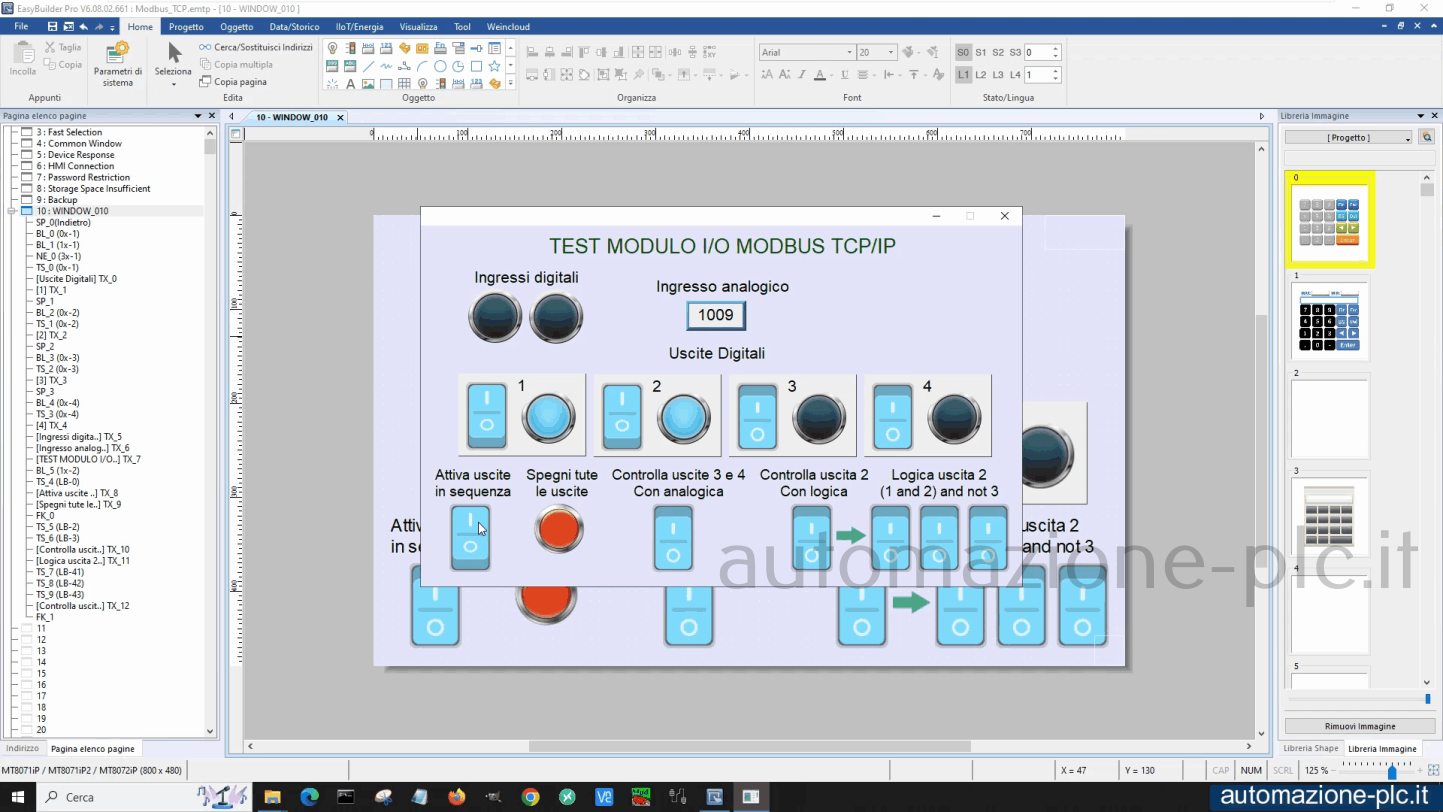Viewport: 1443px width, 812px height.
Task: Switch to the Data/Storico ribbon tab
Action: tap(295, 27)
